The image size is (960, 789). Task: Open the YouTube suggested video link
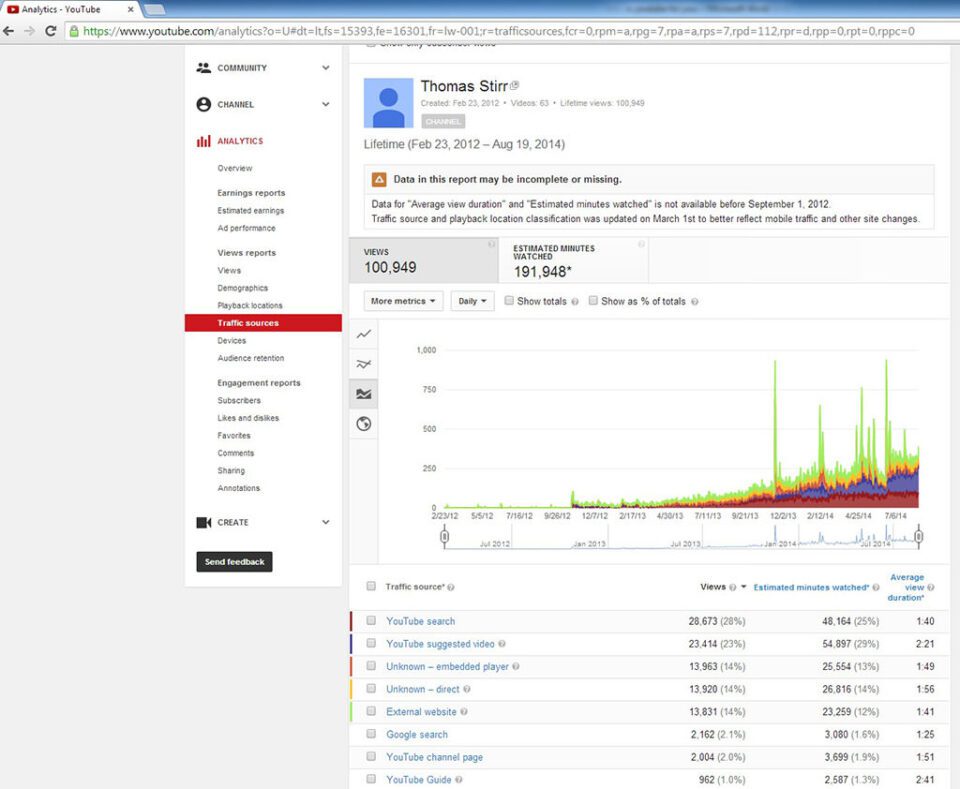(440, 644)
